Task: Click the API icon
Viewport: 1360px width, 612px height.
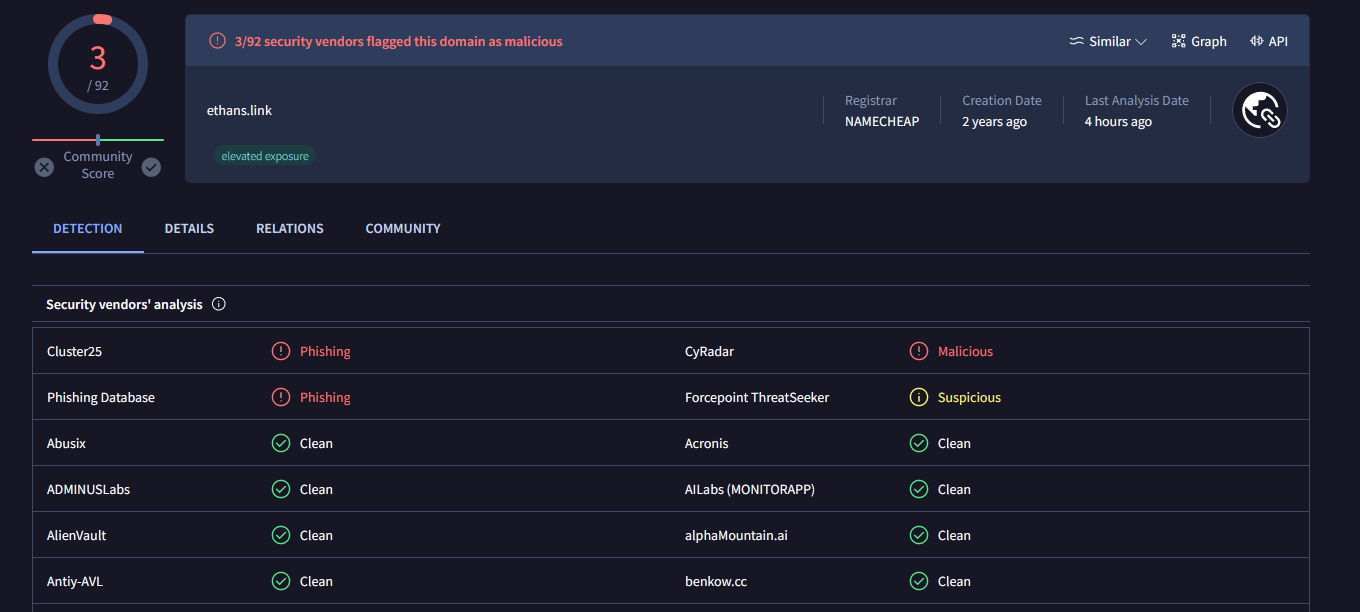Action: 1256,41
